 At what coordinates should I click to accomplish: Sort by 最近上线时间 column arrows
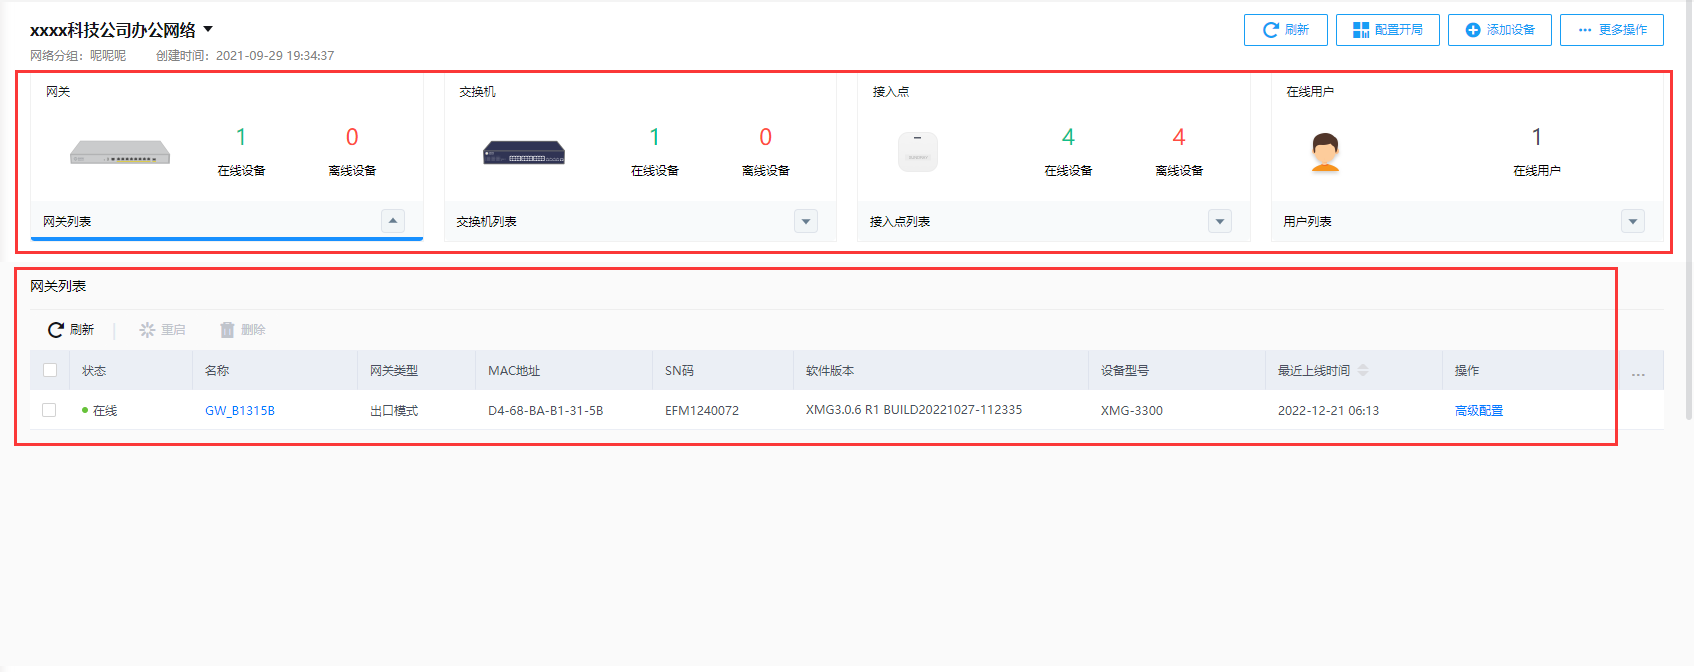tap(1363, 371)
